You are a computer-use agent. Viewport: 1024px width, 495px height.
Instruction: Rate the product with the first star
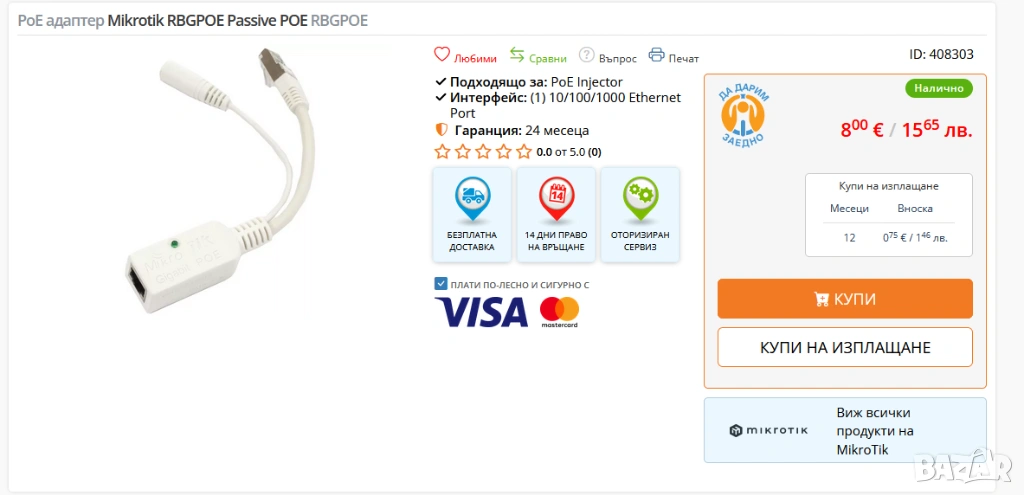coord(442,152)
